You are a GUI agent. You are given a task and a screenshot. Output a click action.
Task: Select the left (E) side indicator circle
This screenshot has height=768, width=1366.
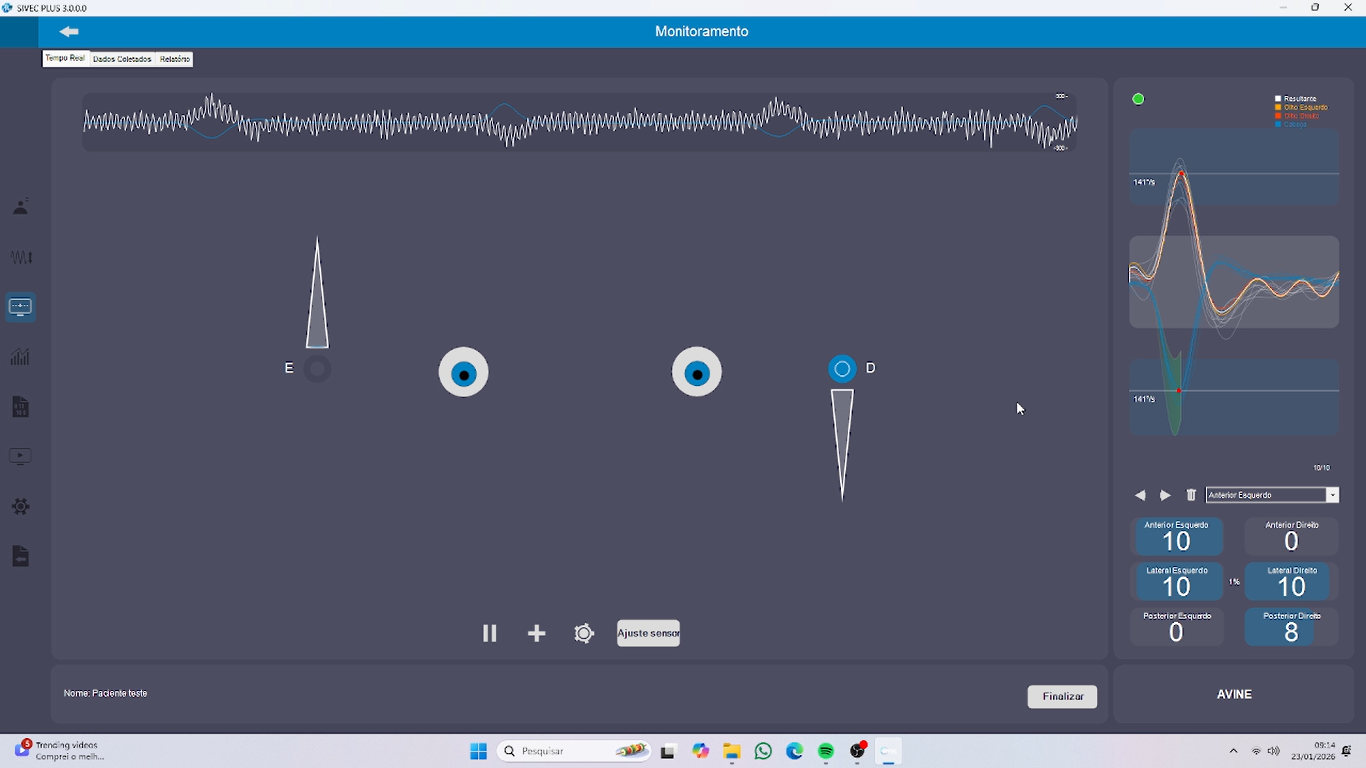[x=317, y=369]
